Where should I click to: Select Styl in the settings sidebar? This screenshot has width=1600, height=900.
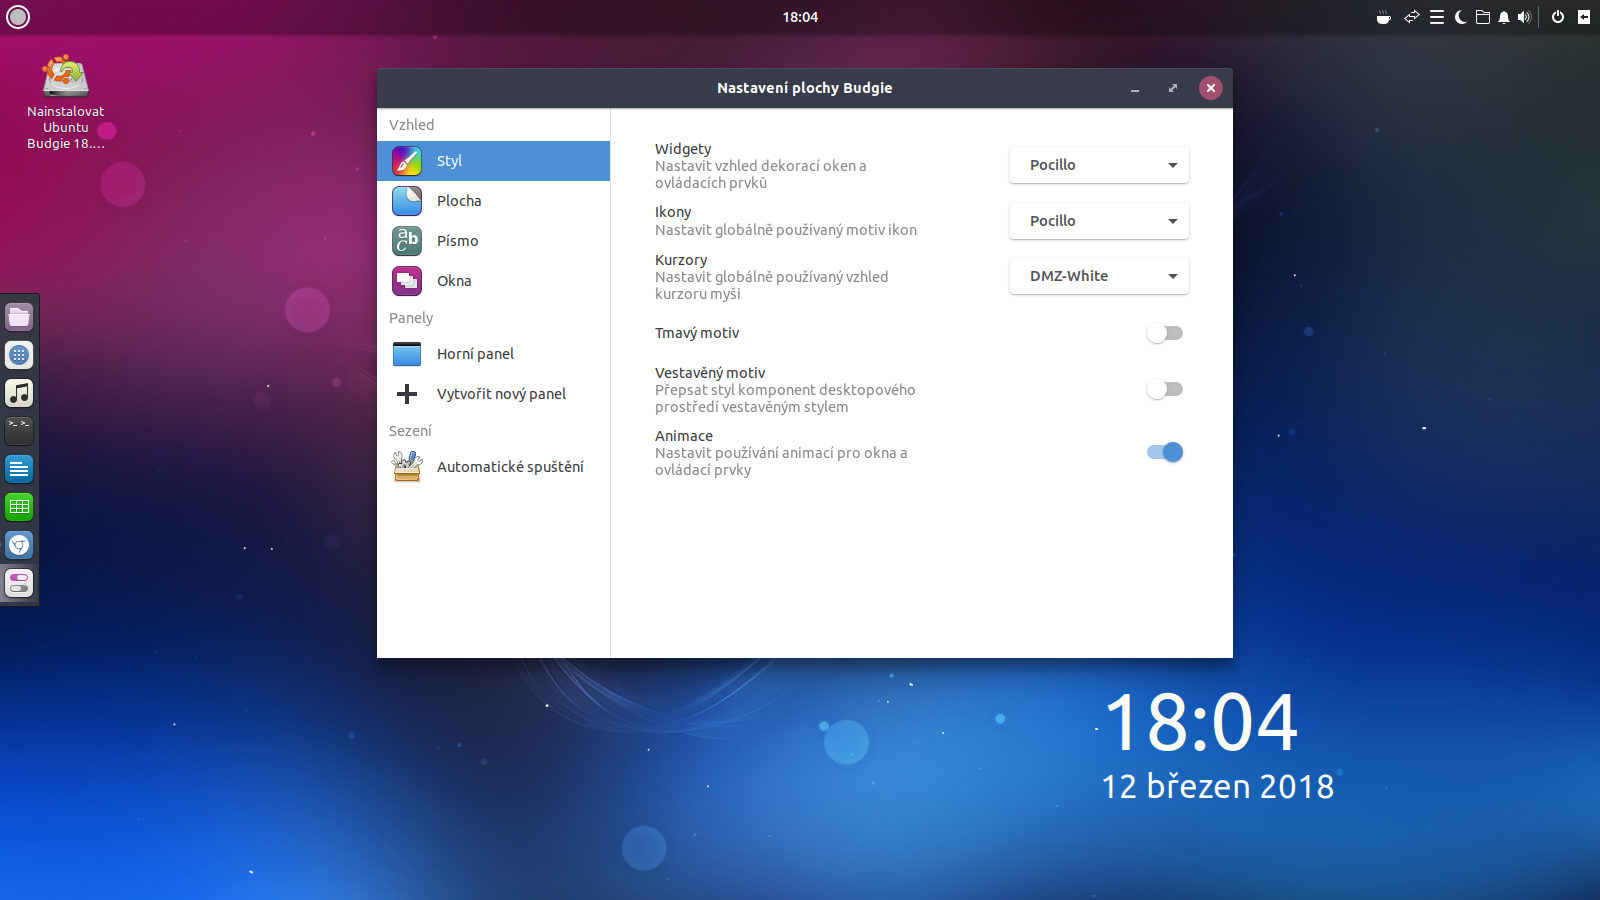(x=493, y=161)
